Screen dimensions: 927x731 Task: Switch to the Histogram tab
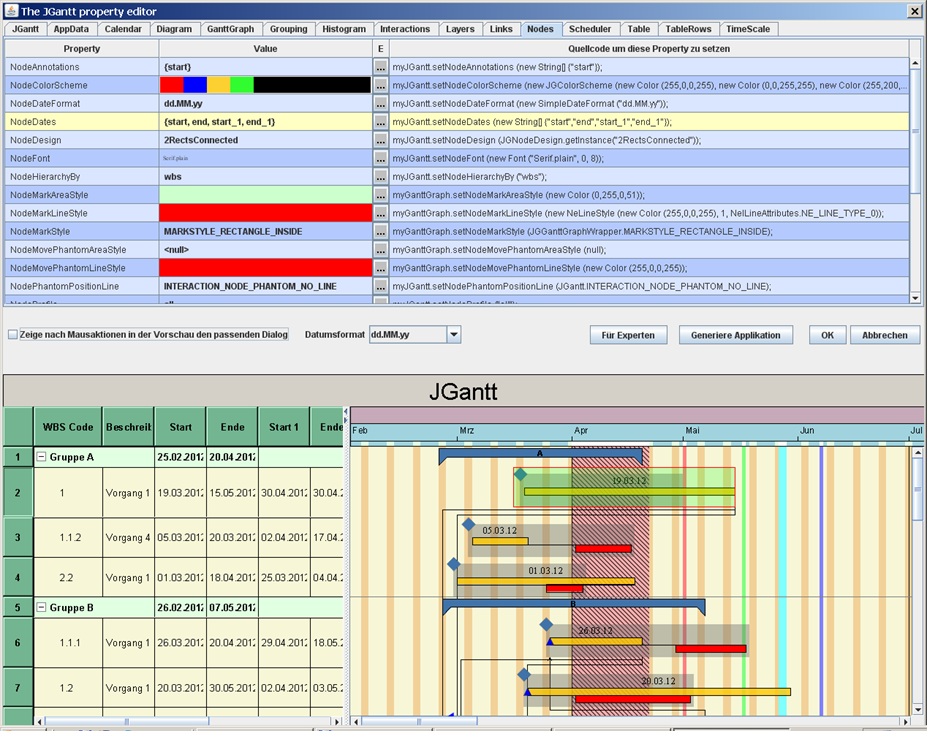[344, 29]
